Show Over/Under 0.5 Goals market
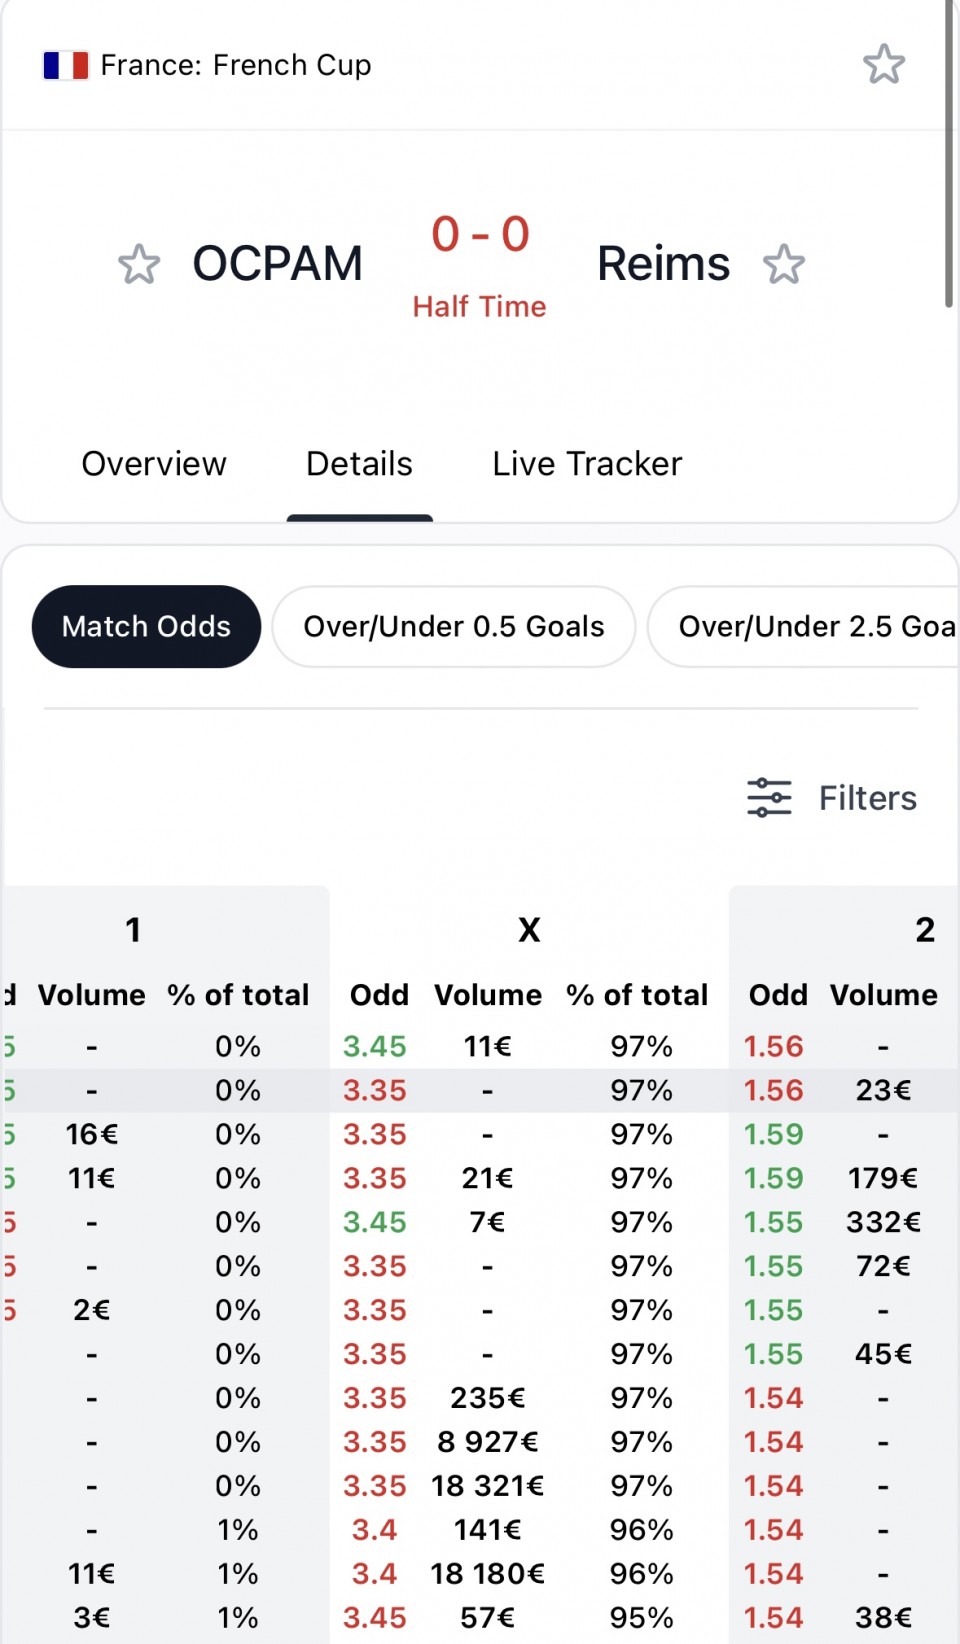 (454, 627)
